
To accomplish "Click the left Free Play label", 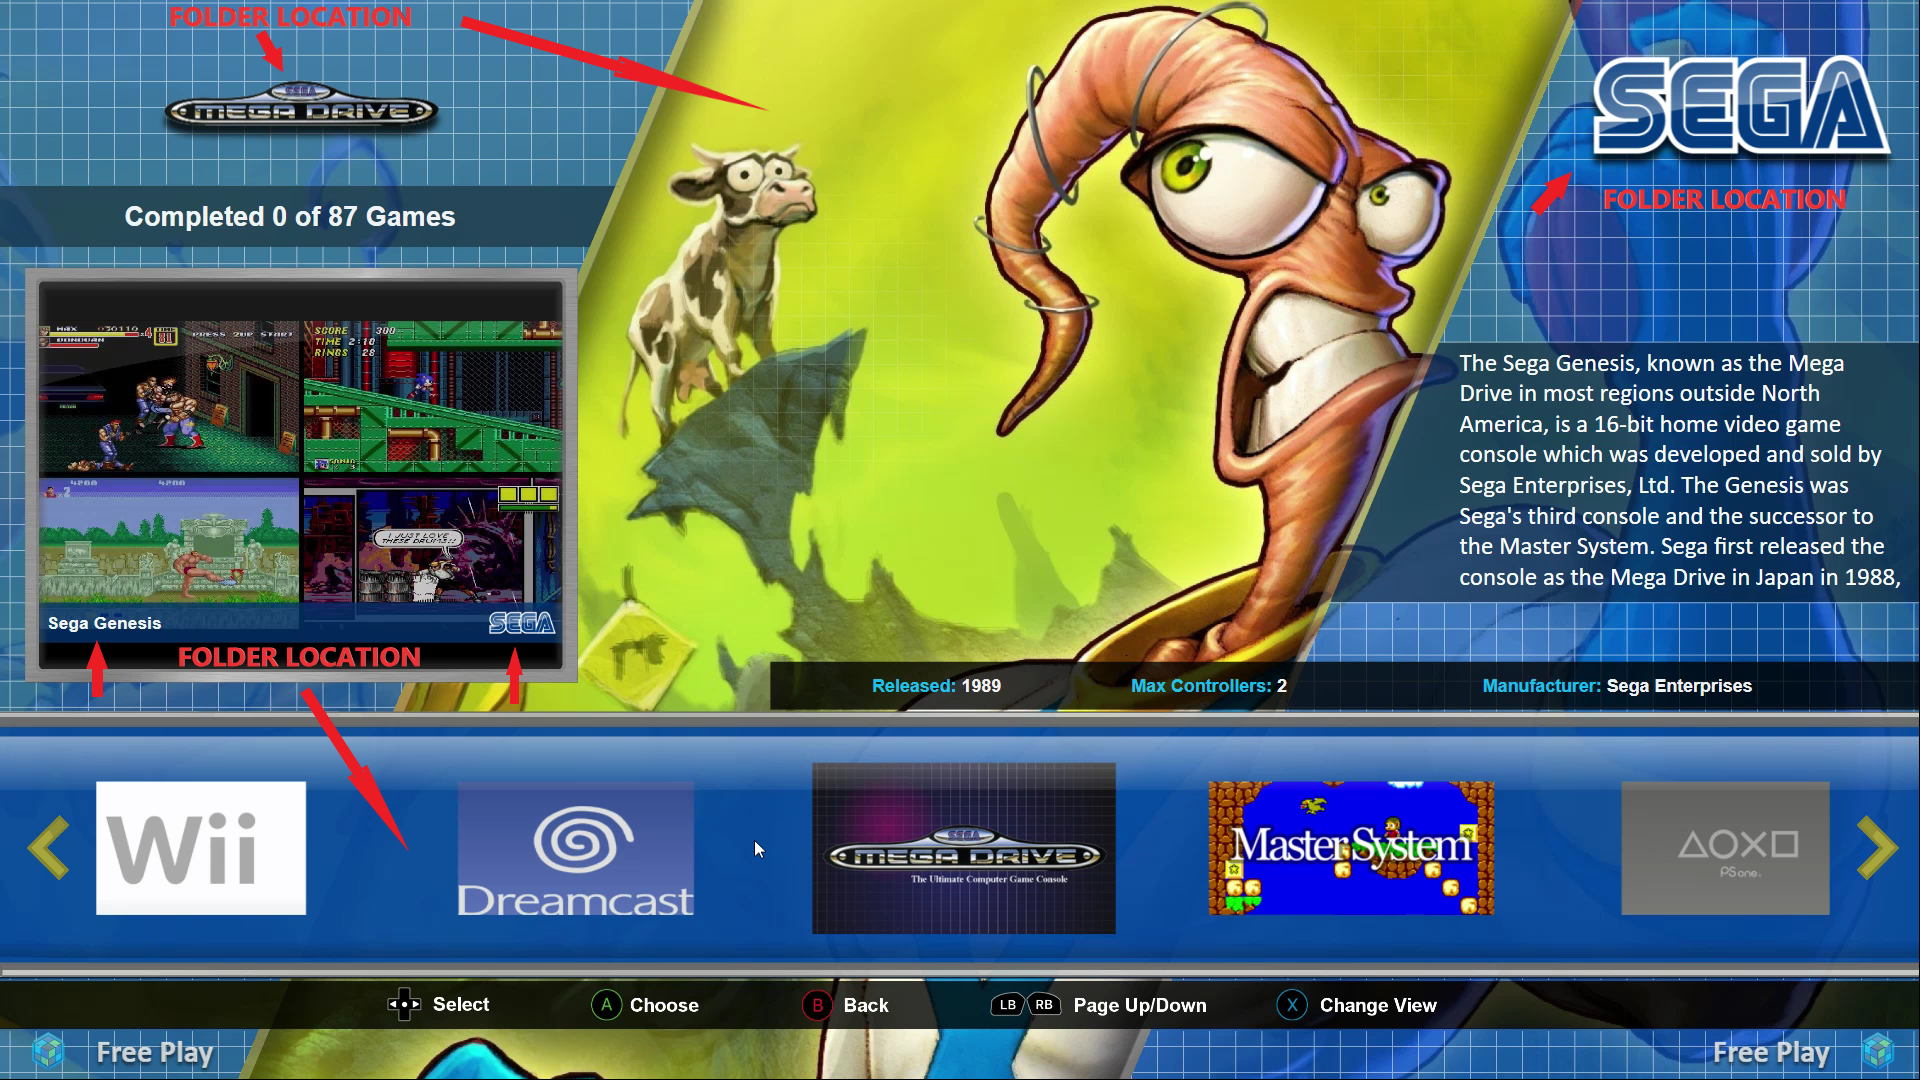I will (155, 1052).
